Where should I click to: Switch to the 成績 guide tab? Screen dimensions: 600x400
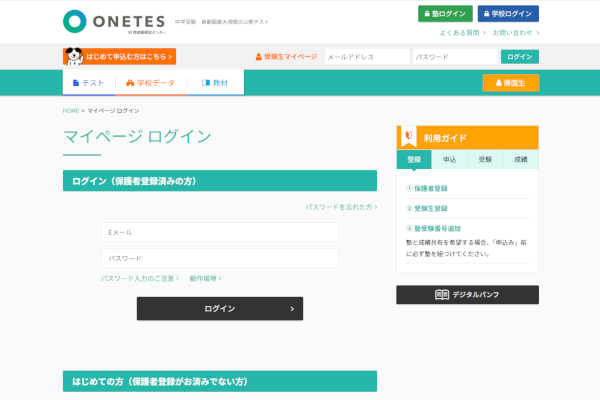pos(520,159)
